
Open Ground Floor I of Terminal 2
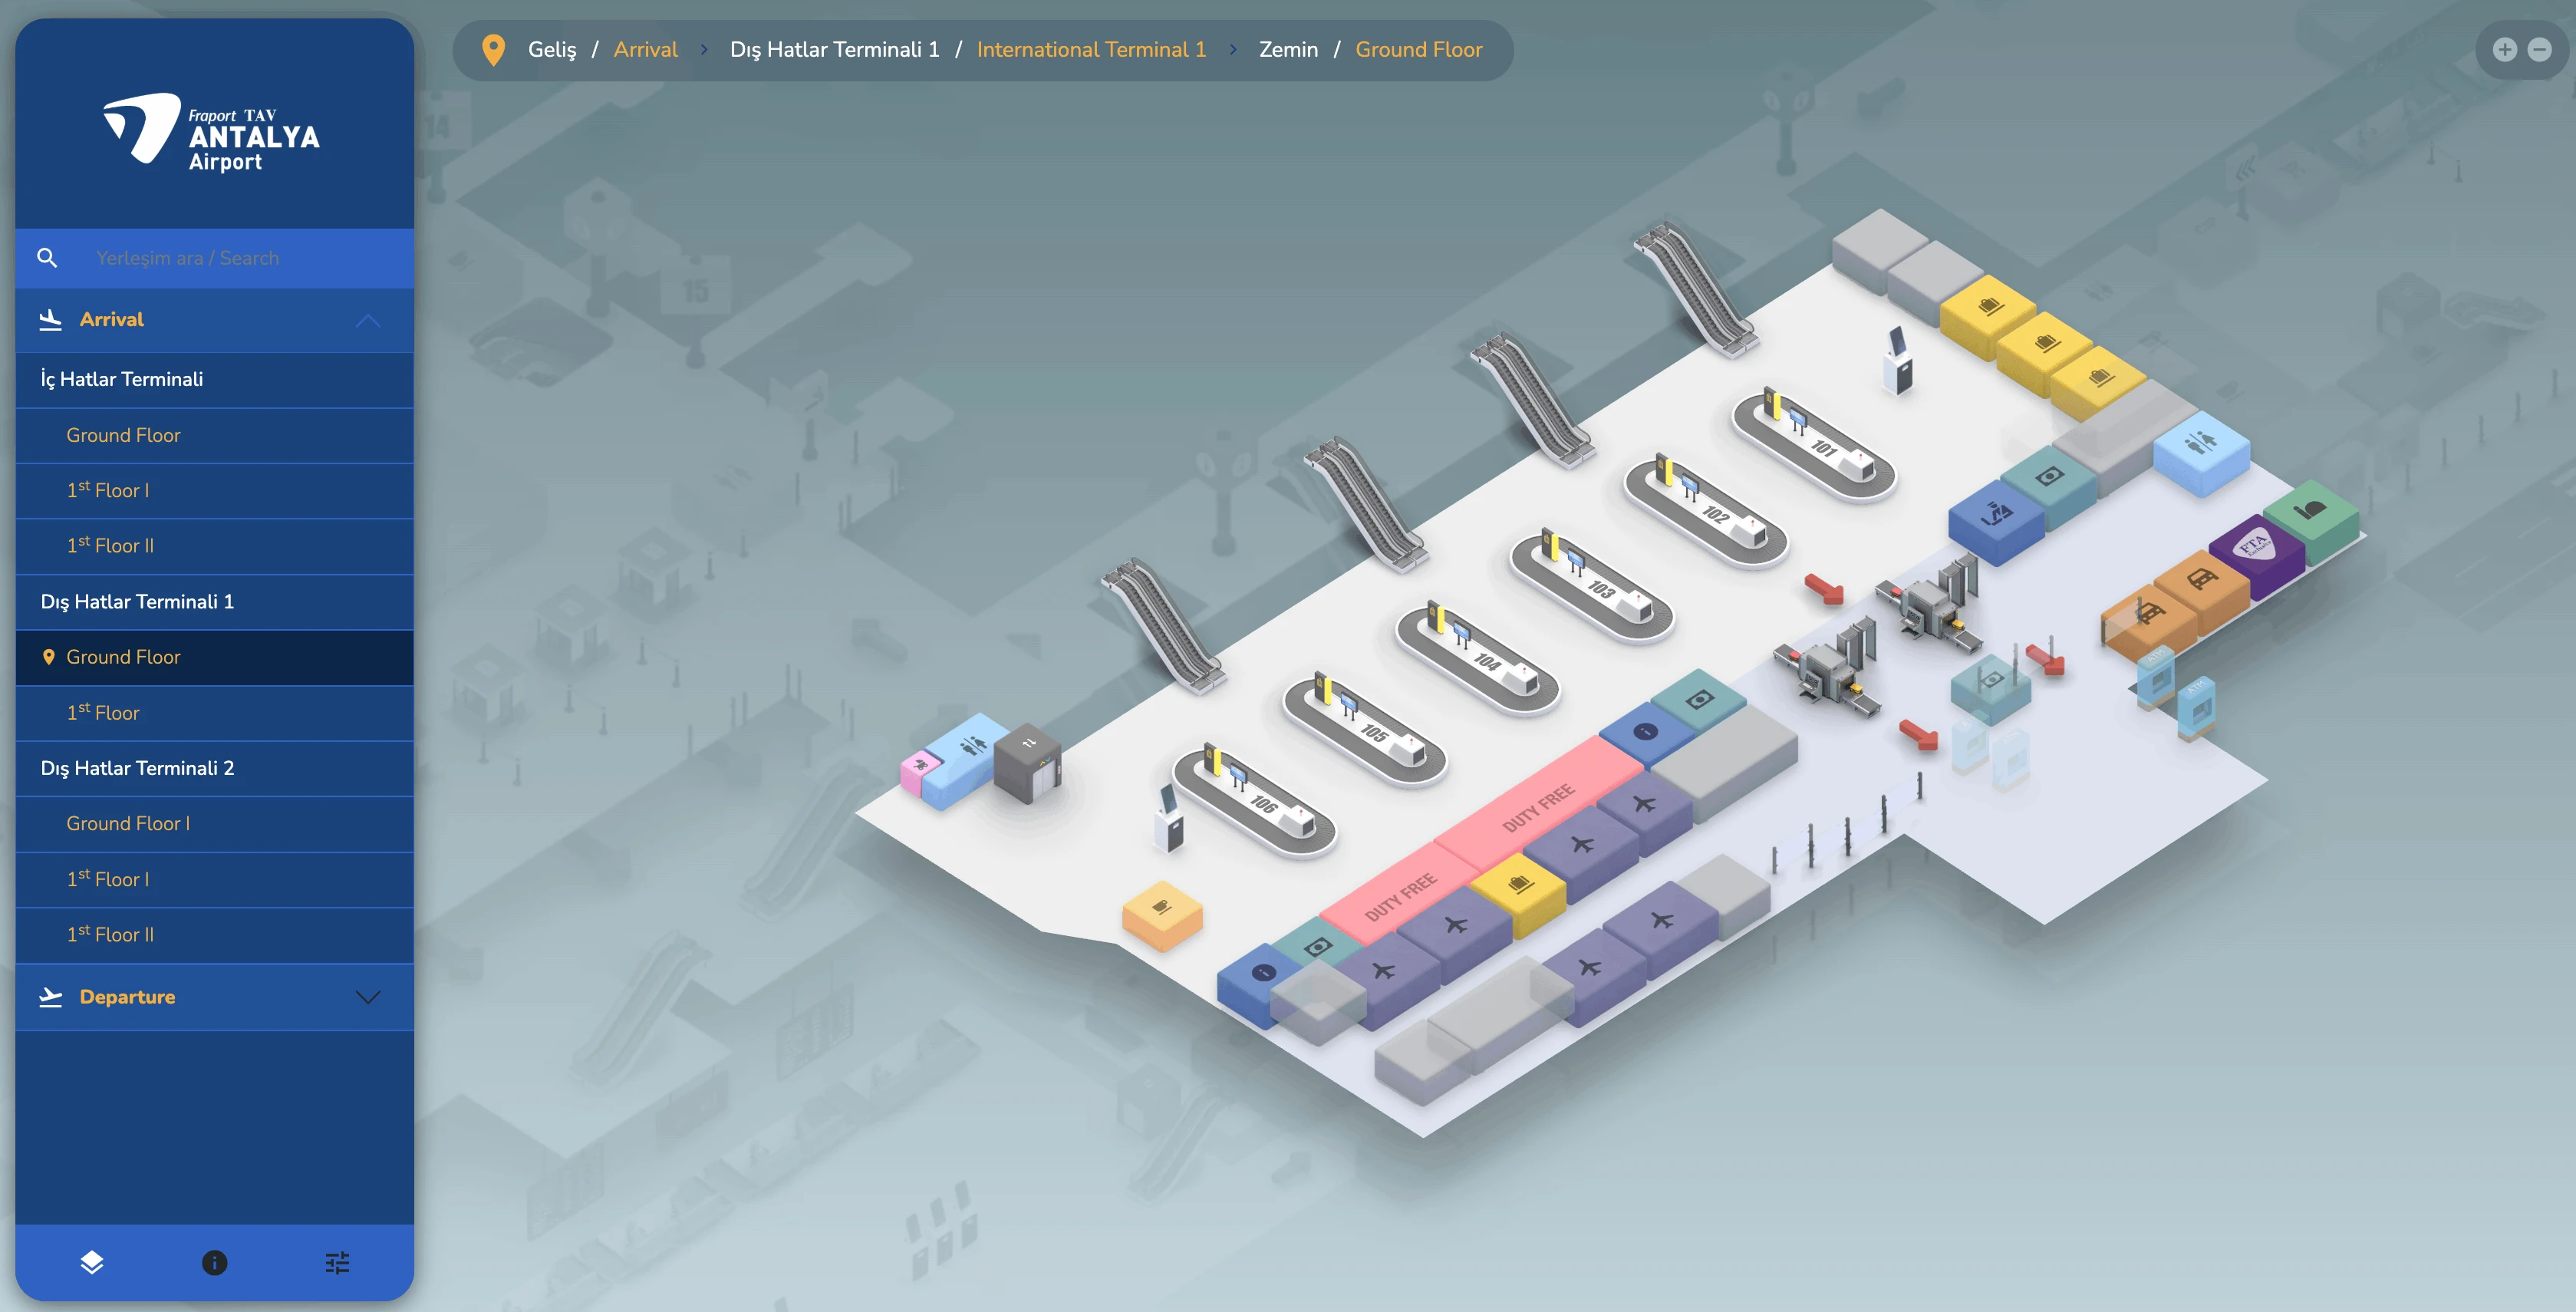click(128, 824)
